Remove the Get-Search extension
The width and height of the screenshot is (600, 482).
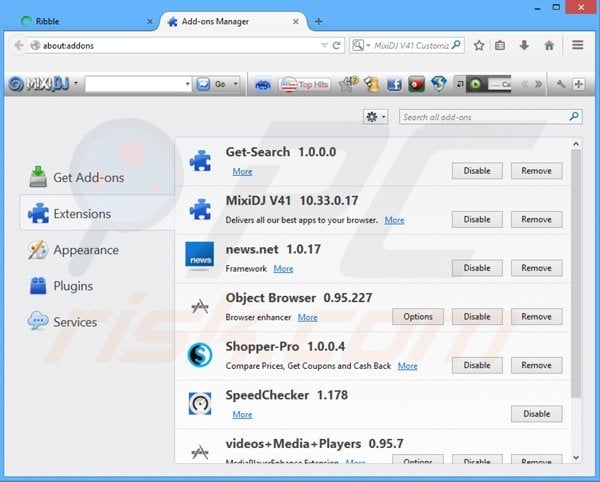click(x=536, y=171)
